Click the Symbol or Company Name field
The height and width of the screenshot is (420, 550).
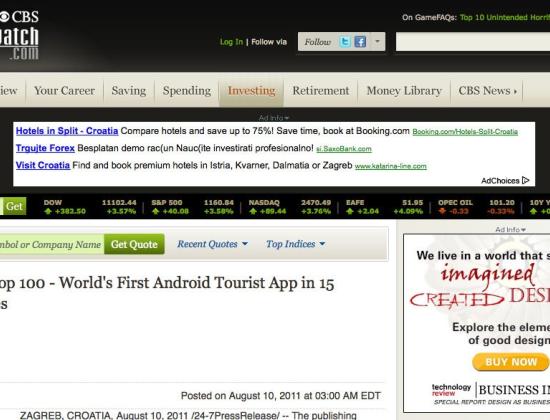tap(52, 244)
